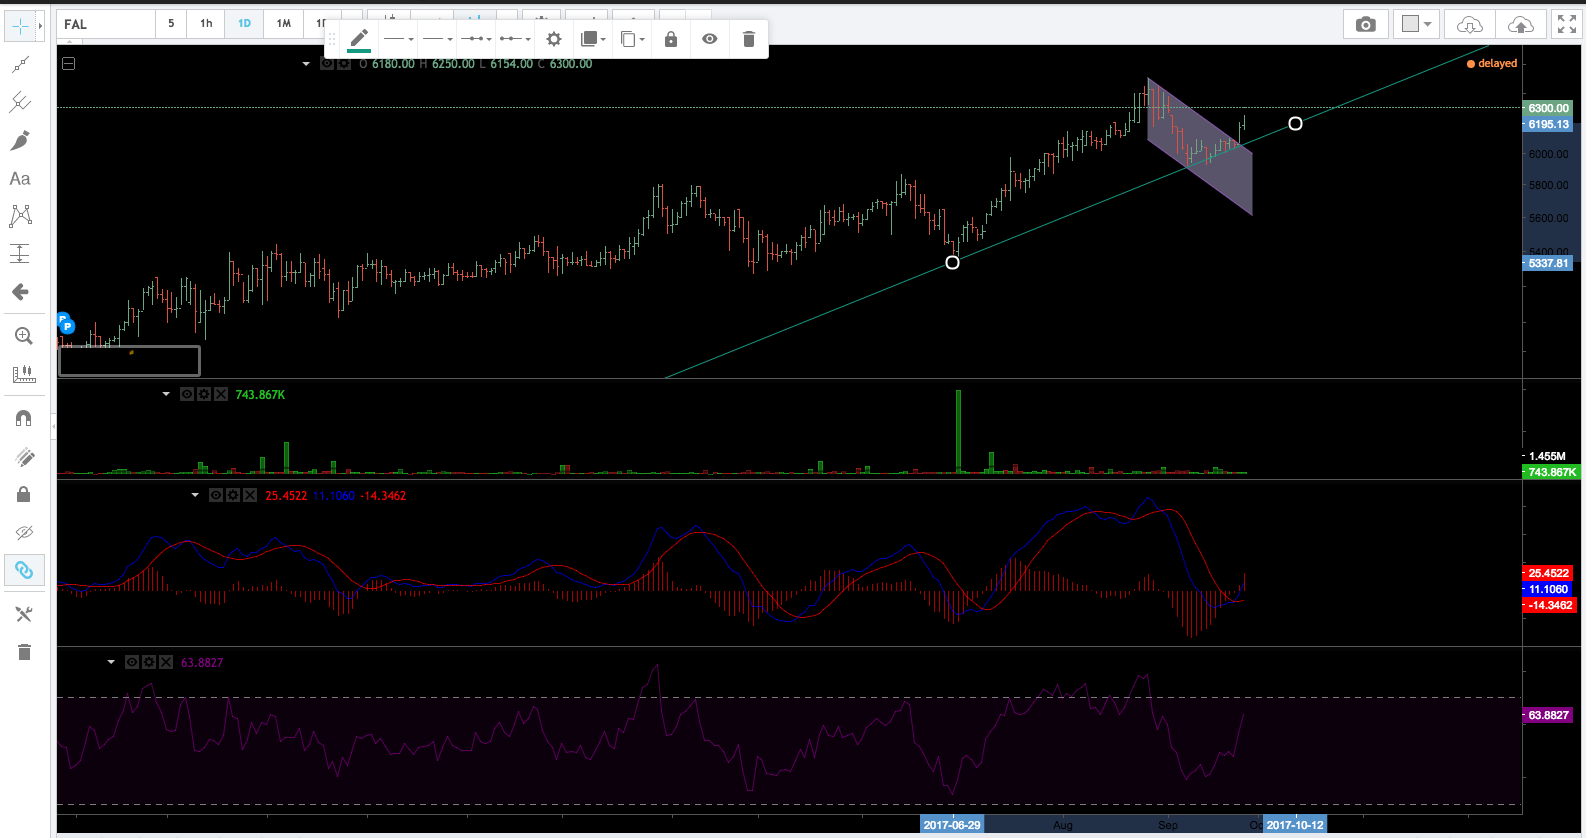This screenshot has height=838, width=1586.
Task: Toggle lock all drawing tools
Action: click(24, 494)
